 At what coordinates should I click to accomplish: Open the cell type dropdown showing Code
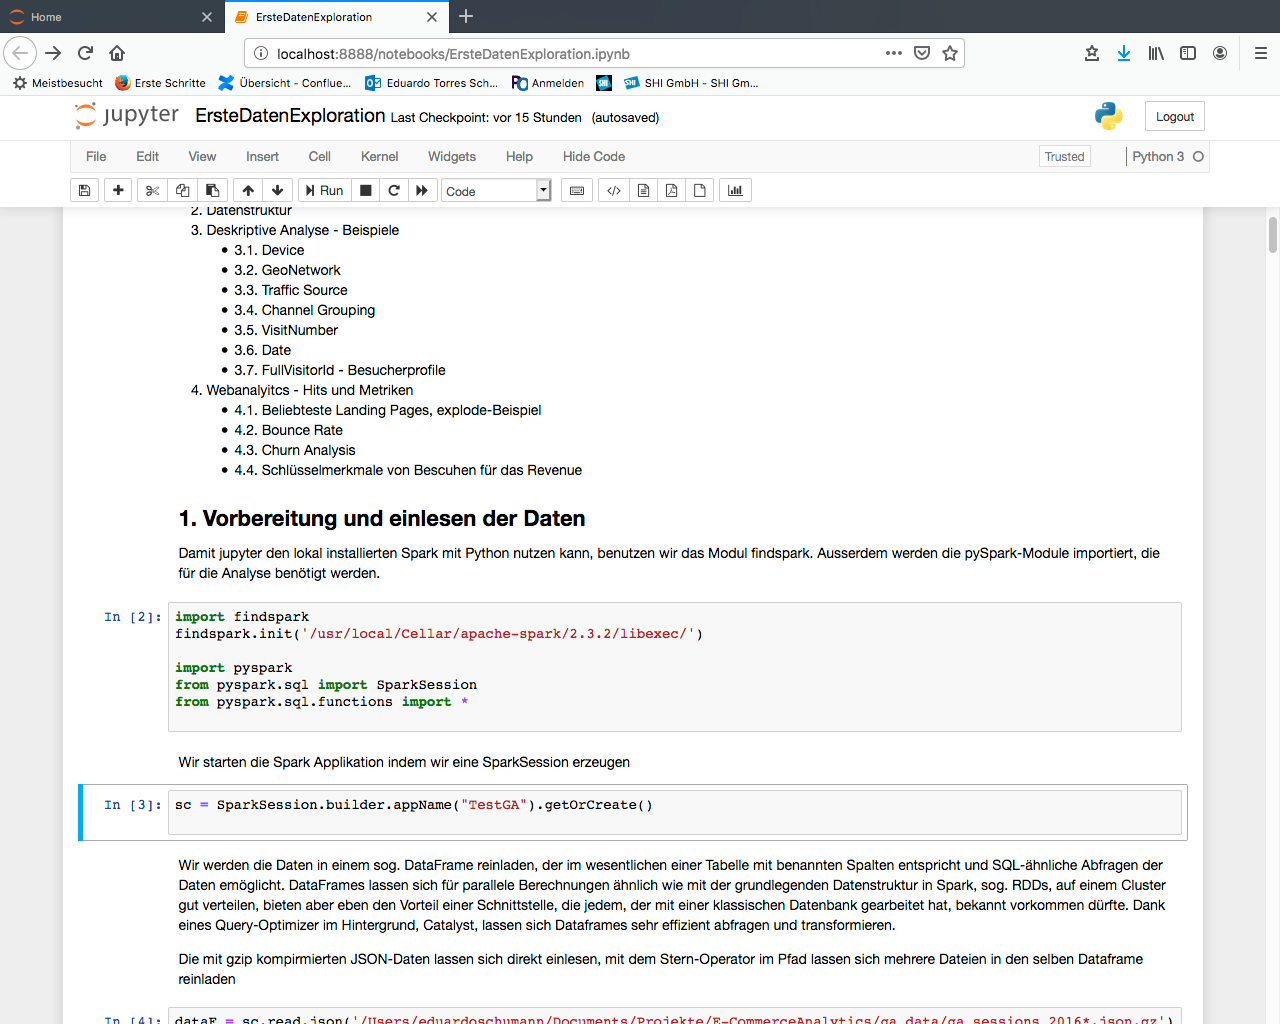496,191
